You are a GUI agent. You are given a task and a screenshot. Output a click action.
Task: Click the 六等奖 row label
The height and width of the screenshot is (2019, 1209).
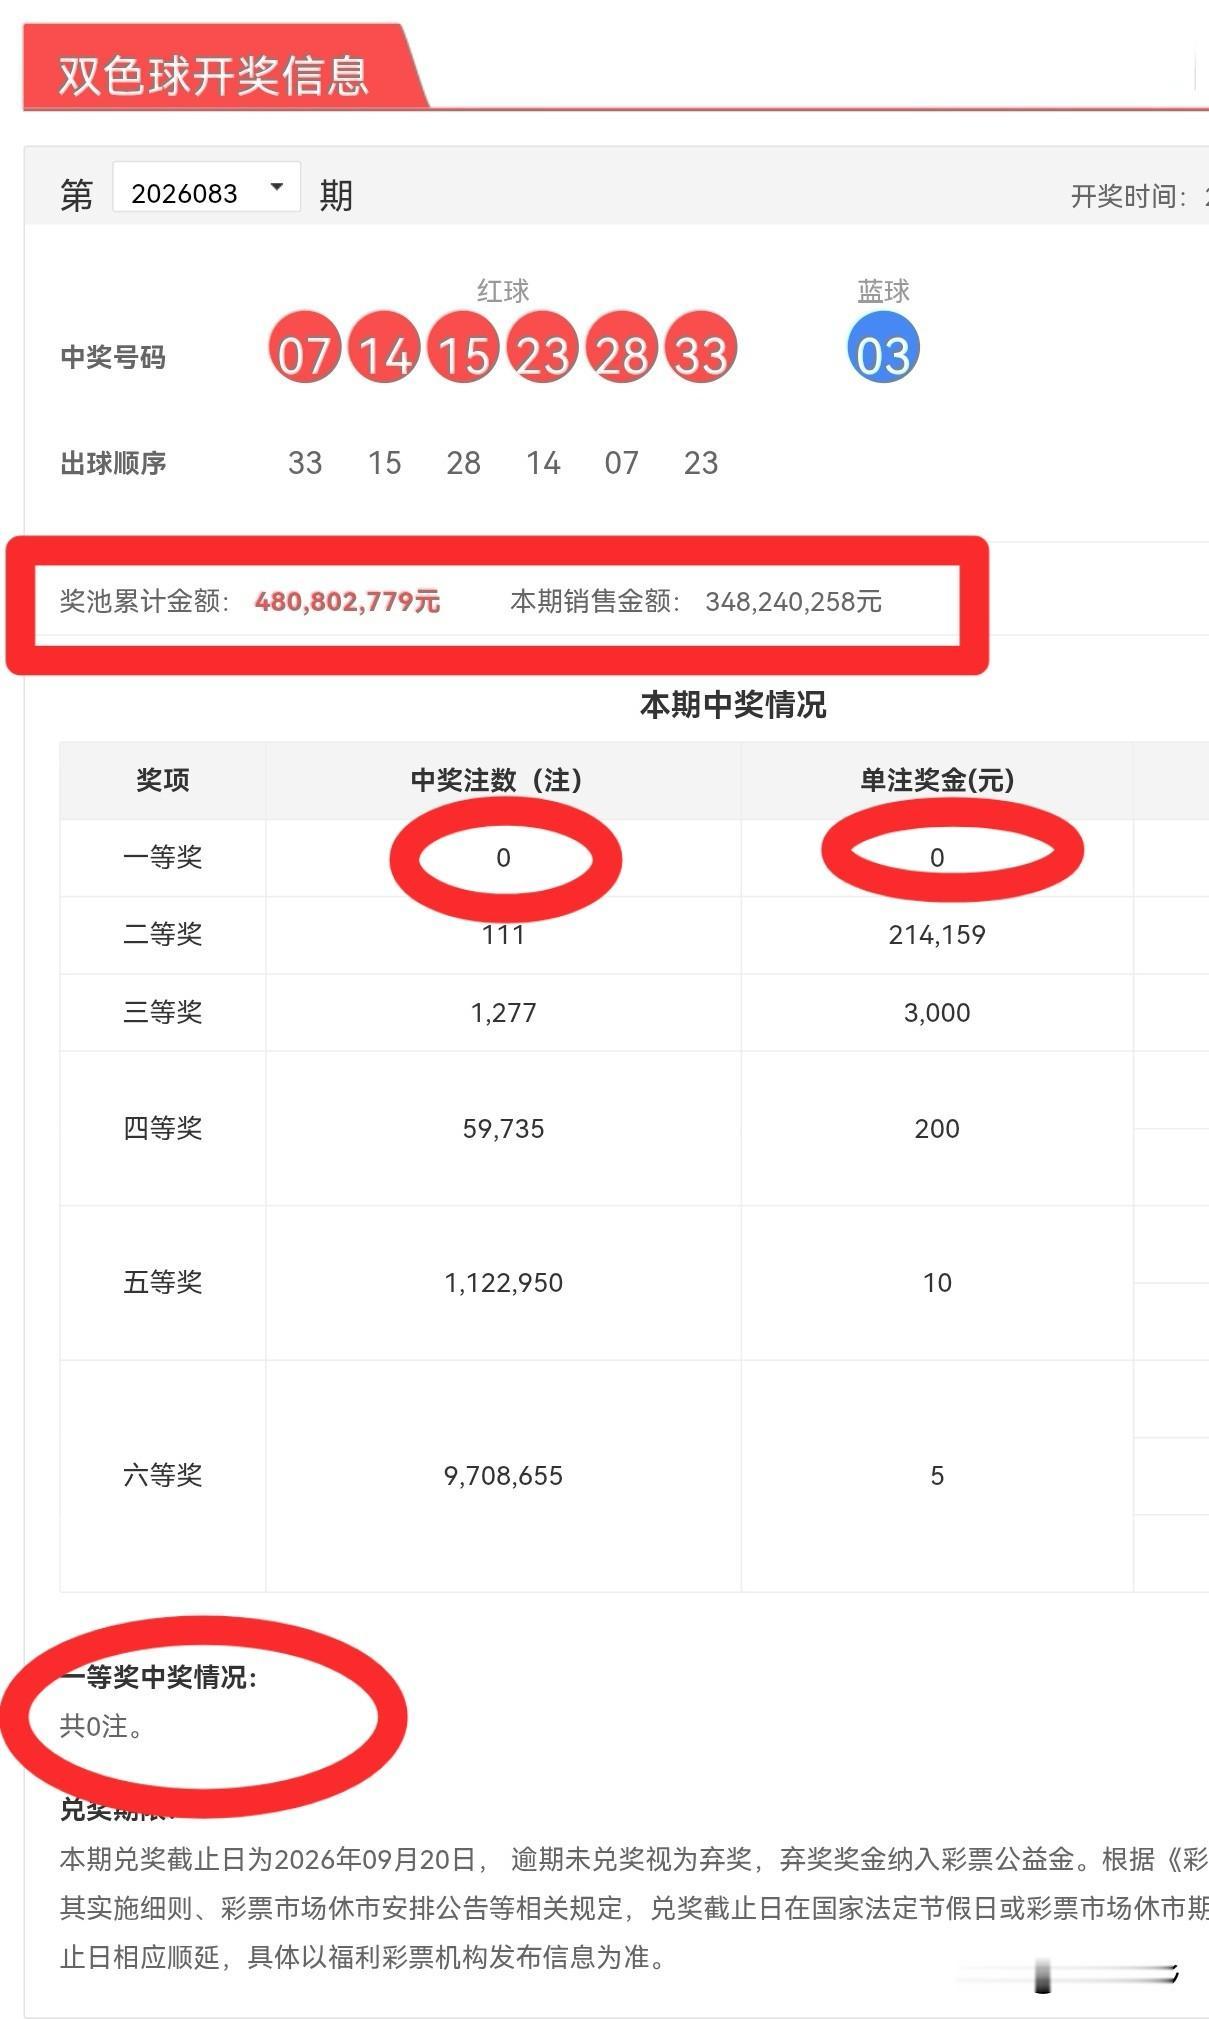(163, 1475)
